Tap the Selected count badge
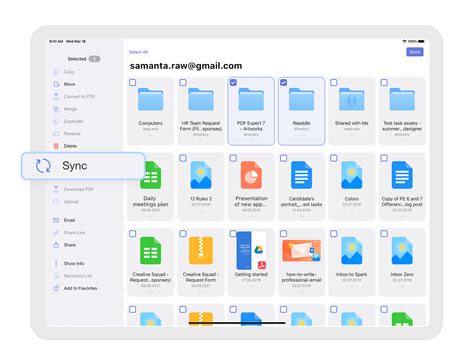474x364 pixels. [94, 59]
